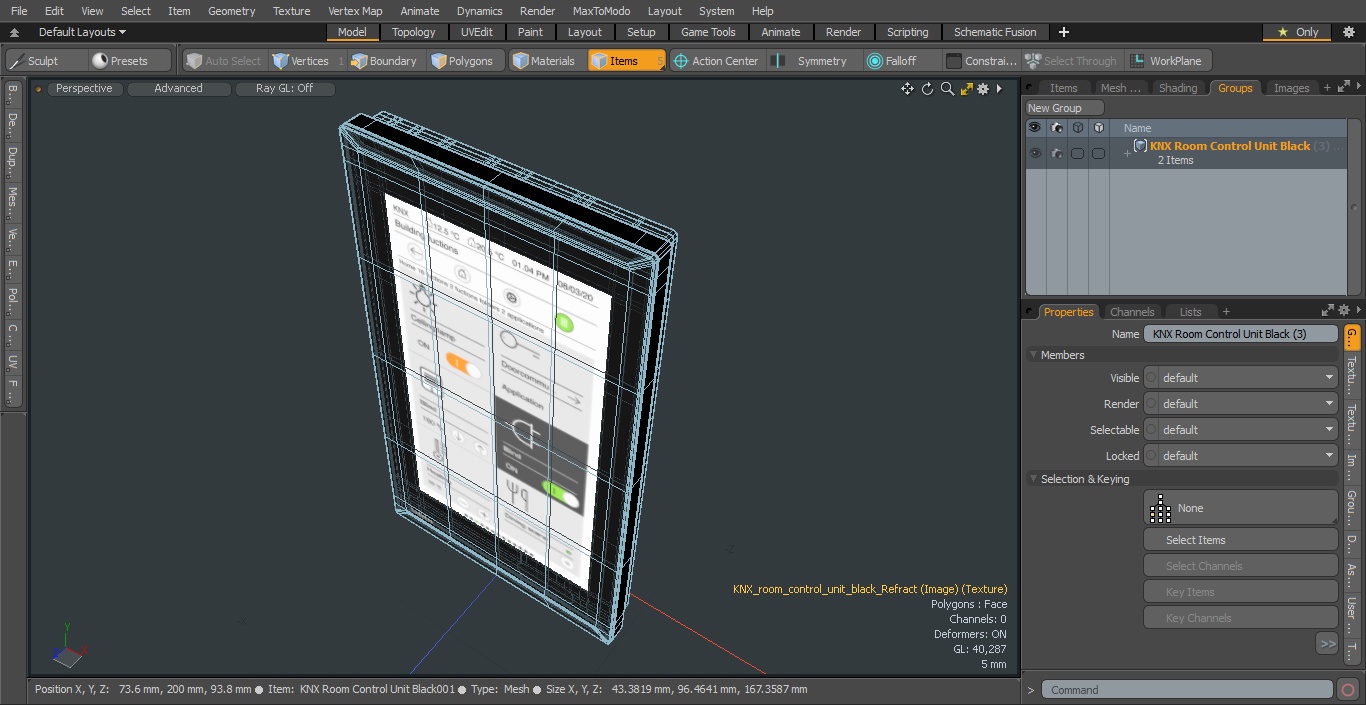Open the Selectable dropdown

click(1240, 430)
